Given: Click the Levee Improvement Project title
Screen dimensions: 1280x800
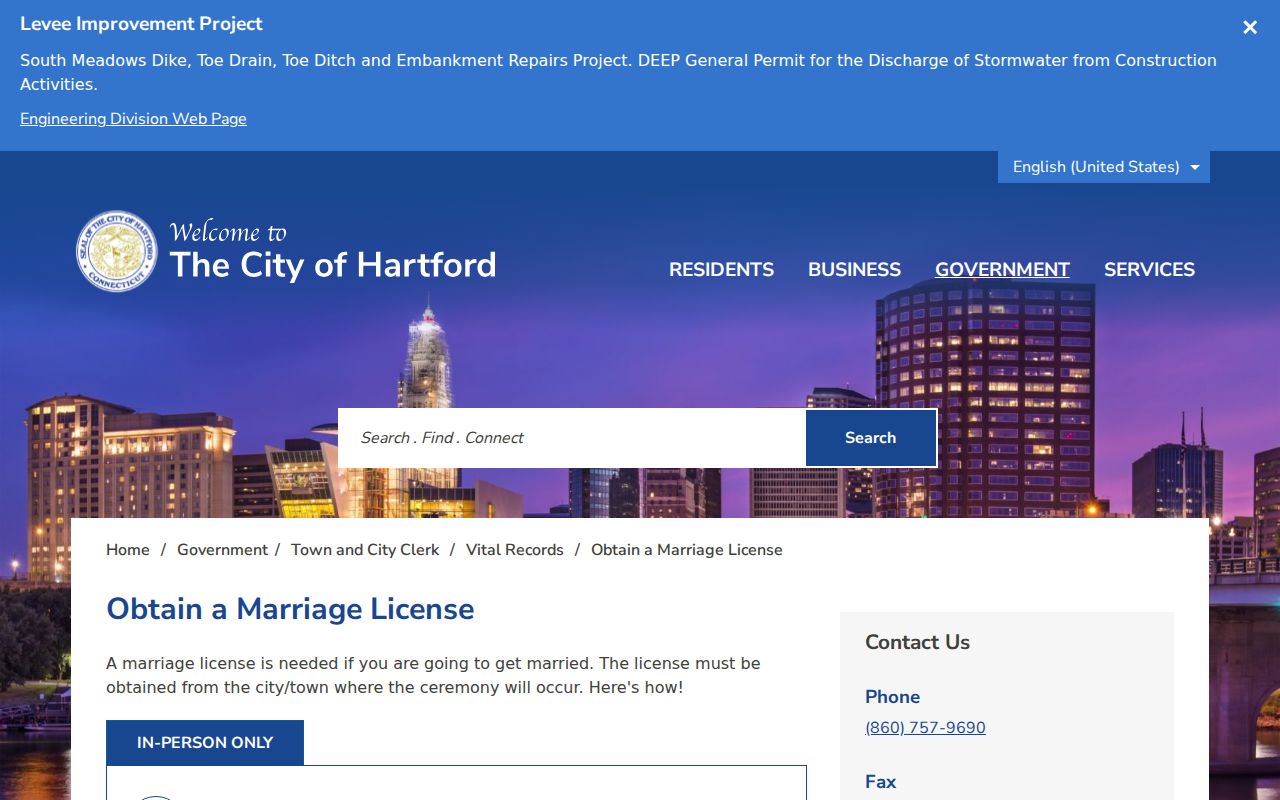Looking at the screenshot, I should tap(141, 24).
